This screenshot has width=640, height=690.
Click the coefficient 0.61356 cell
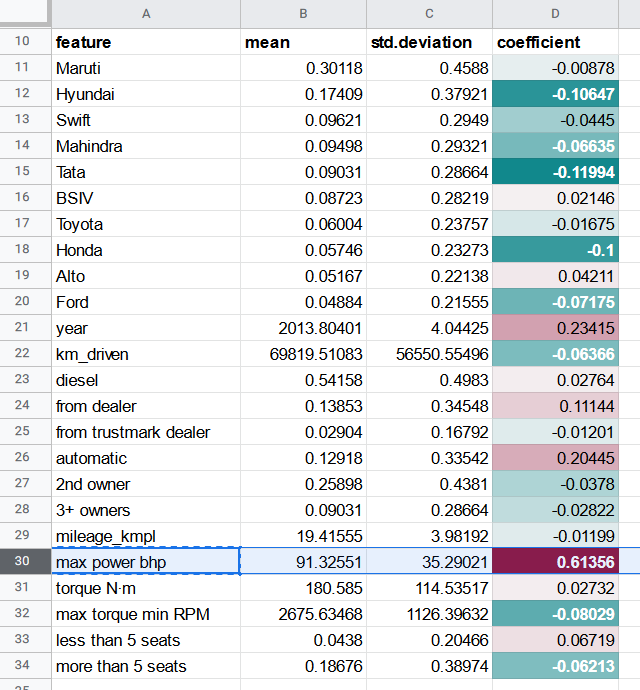(555, 562)
